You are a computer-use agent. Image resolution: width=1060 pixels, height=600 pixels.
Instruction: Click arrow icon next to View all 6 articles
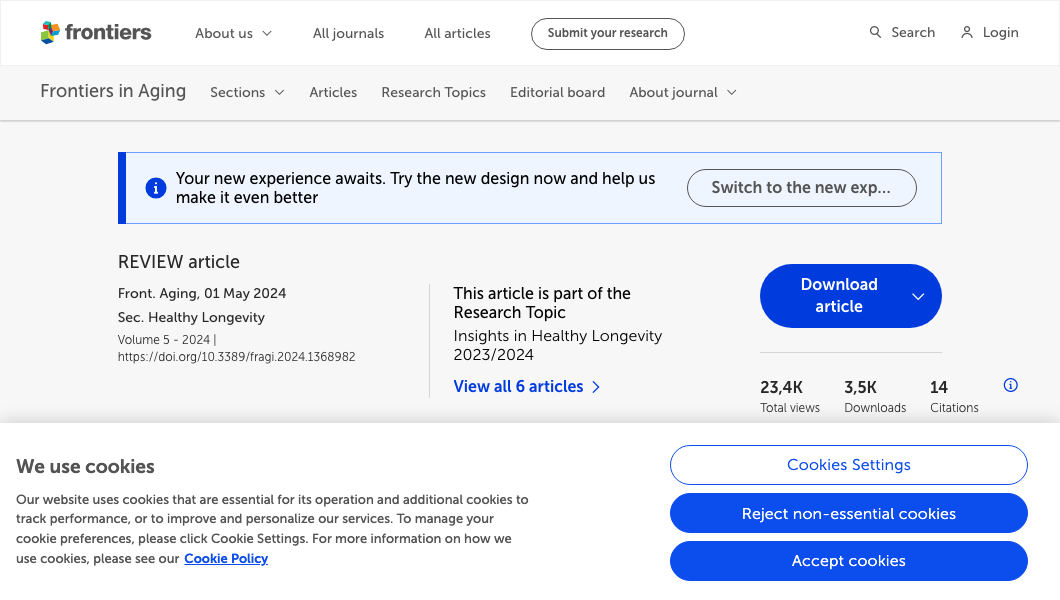[596, 387]
